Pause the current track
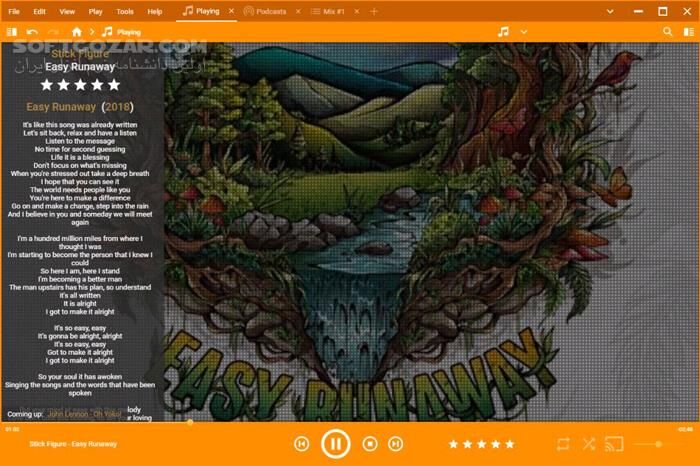The width and height of the screenshot is (700, 466). tap(335, 443)
